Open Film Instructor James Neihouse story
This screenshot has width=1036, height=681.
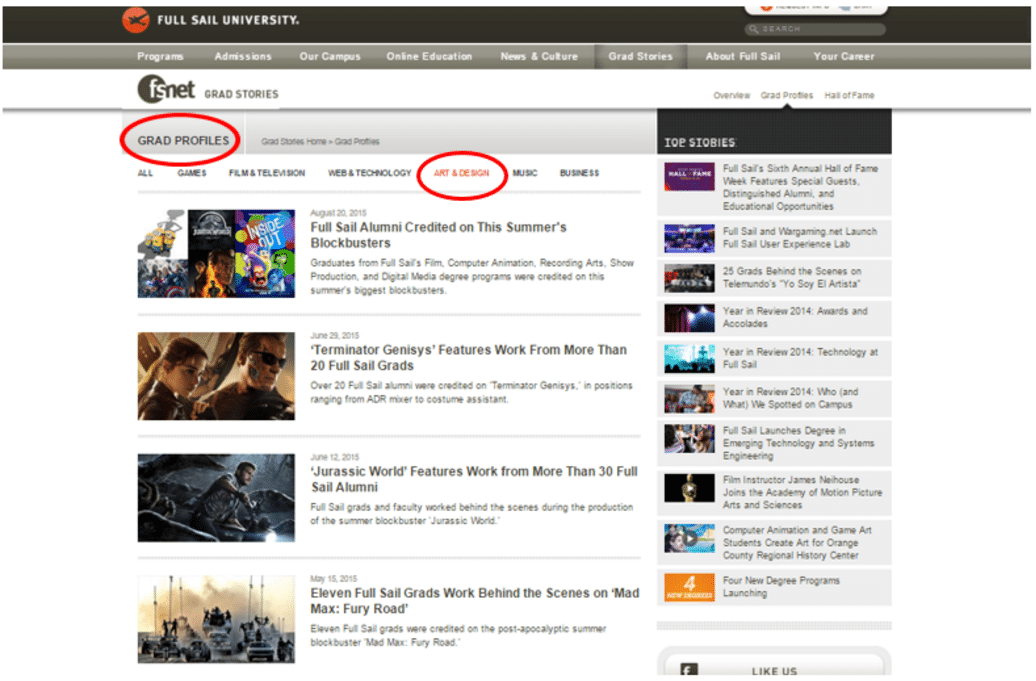pyautogui.click(x=802, y=492)
